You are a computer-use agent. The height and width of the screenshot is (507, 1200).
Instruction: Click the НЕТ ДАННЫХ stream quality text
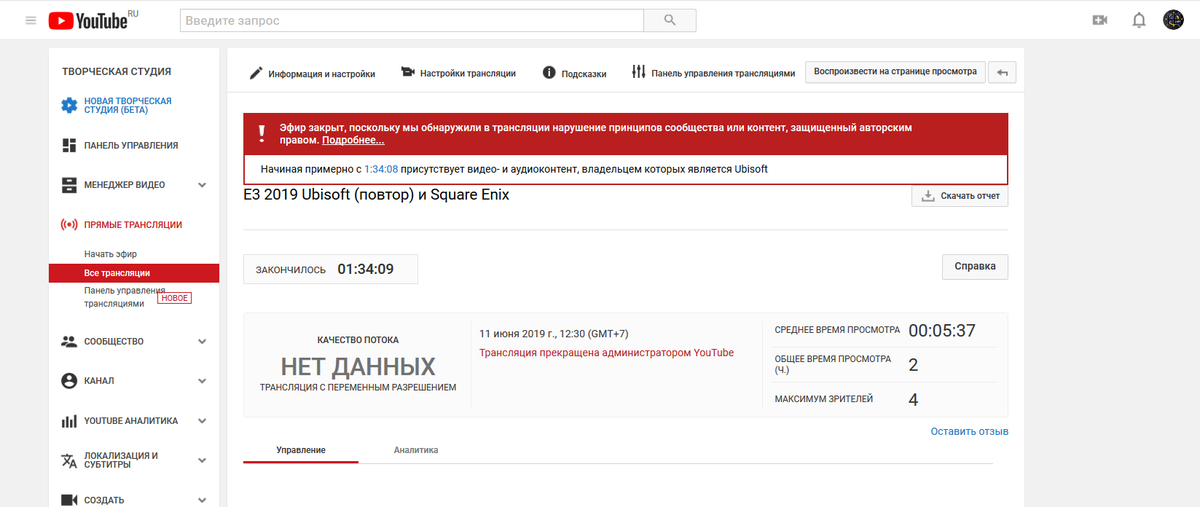[x=357, y=366]
